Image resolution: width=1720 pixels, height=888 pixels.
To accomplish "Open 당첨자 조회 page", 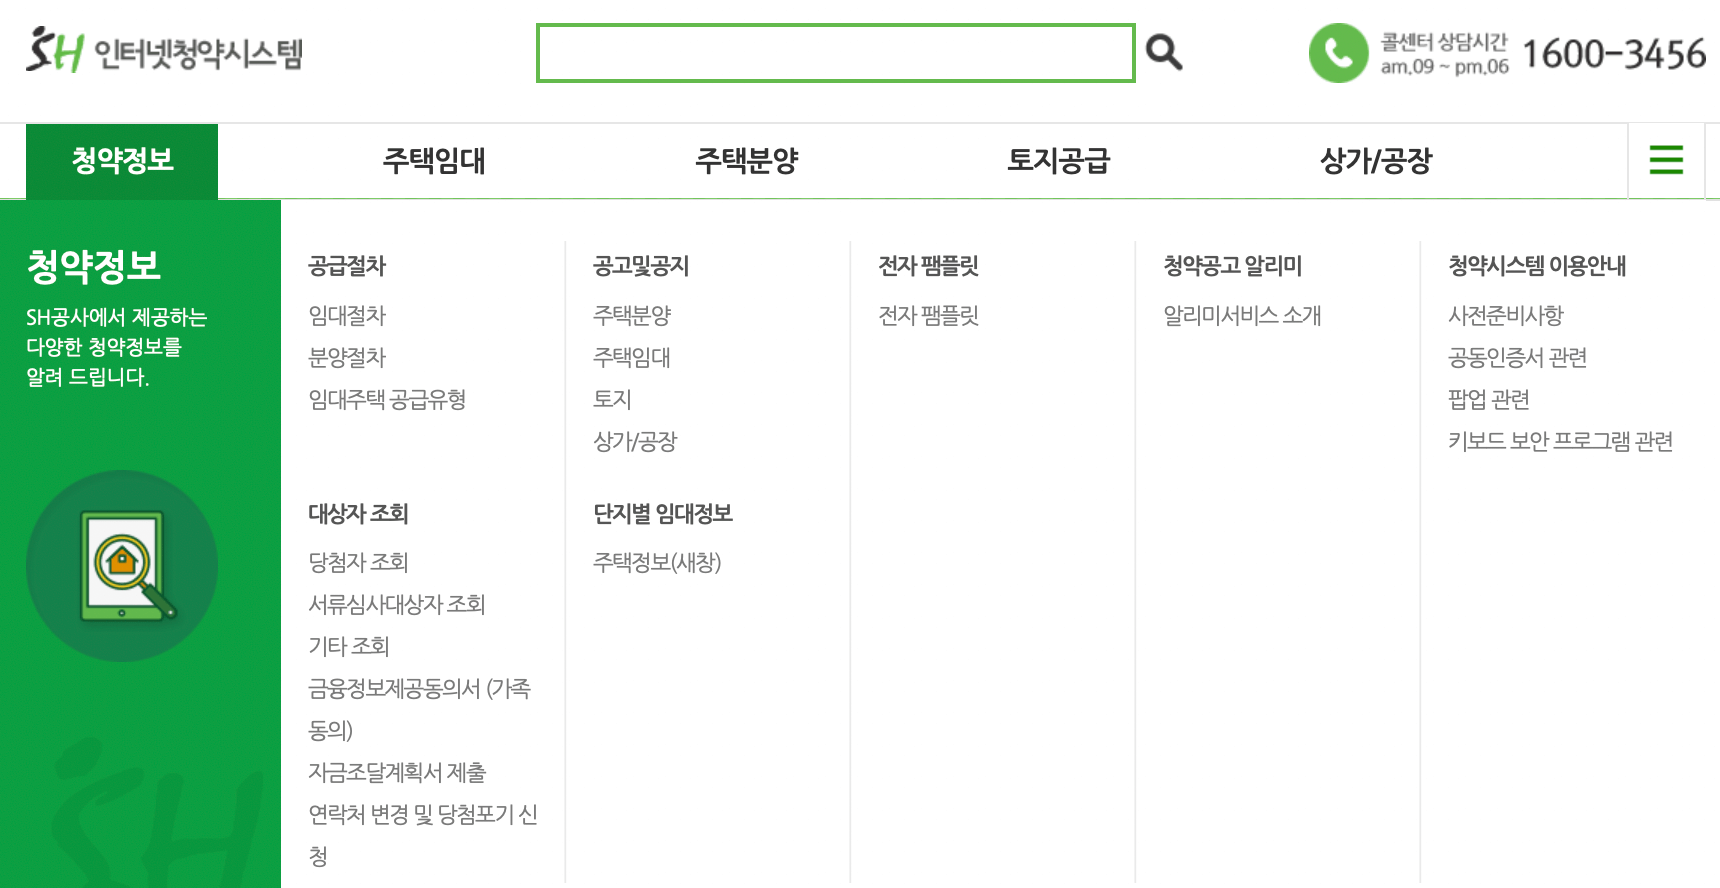I will [x=356, y=562].
